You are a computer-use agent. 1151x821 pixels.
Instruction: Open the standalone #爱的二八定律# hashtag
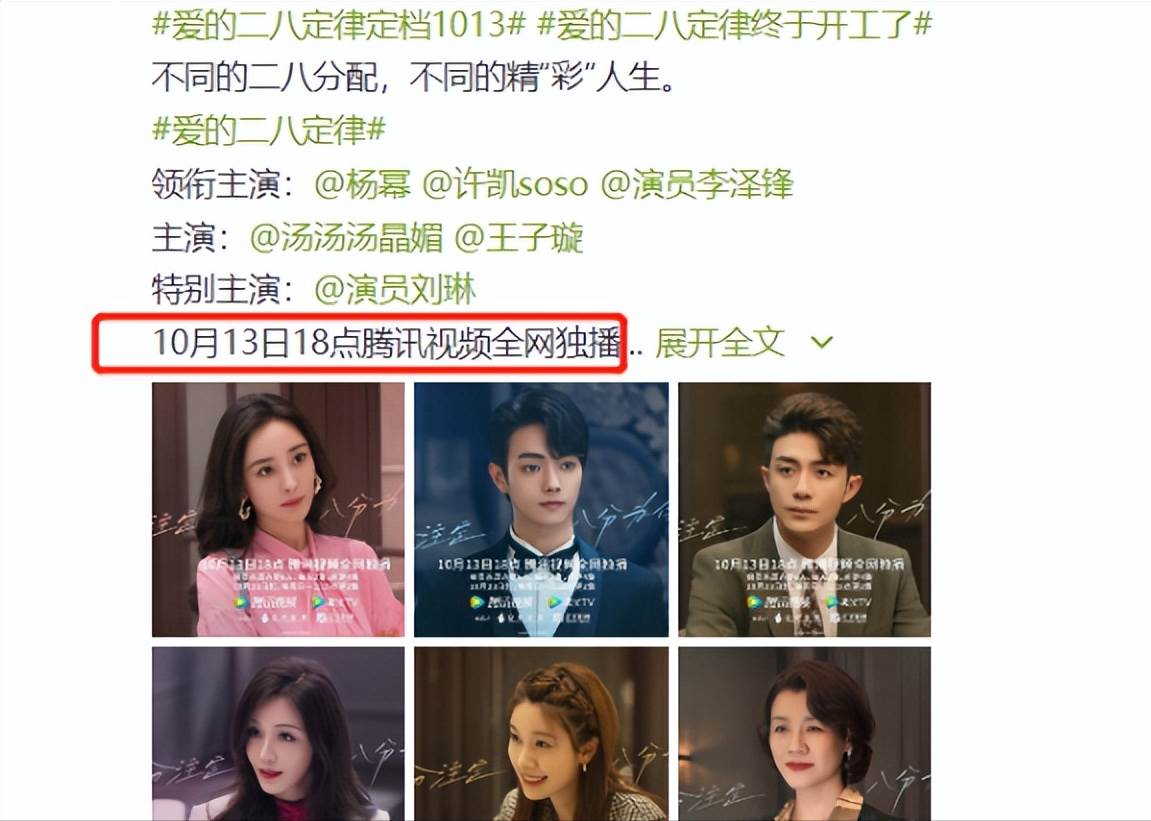269,131
